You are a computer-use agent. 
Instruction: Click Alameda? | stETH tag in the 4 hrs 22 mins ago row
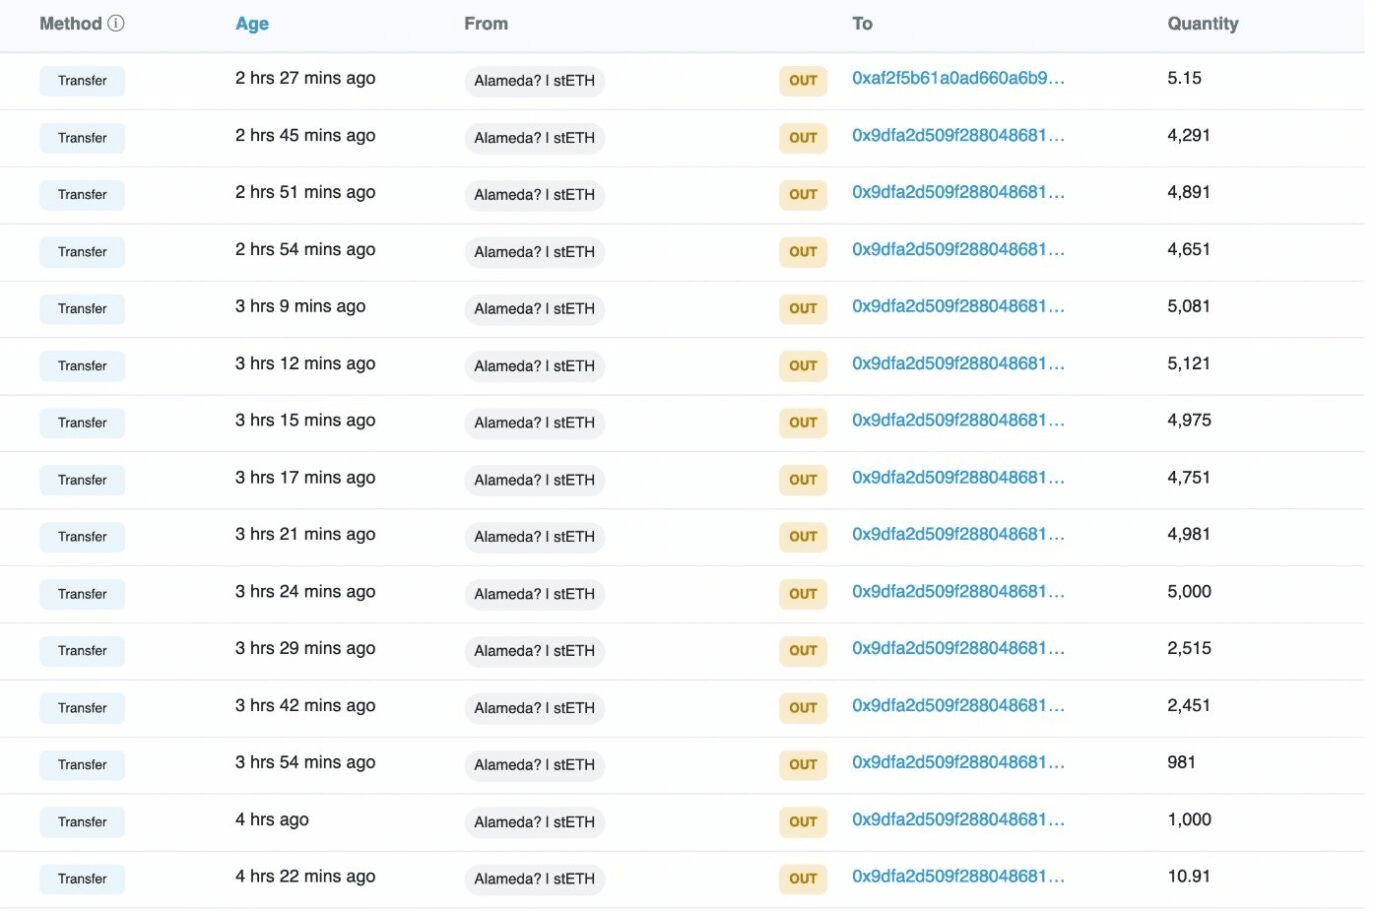click(534, 879)
